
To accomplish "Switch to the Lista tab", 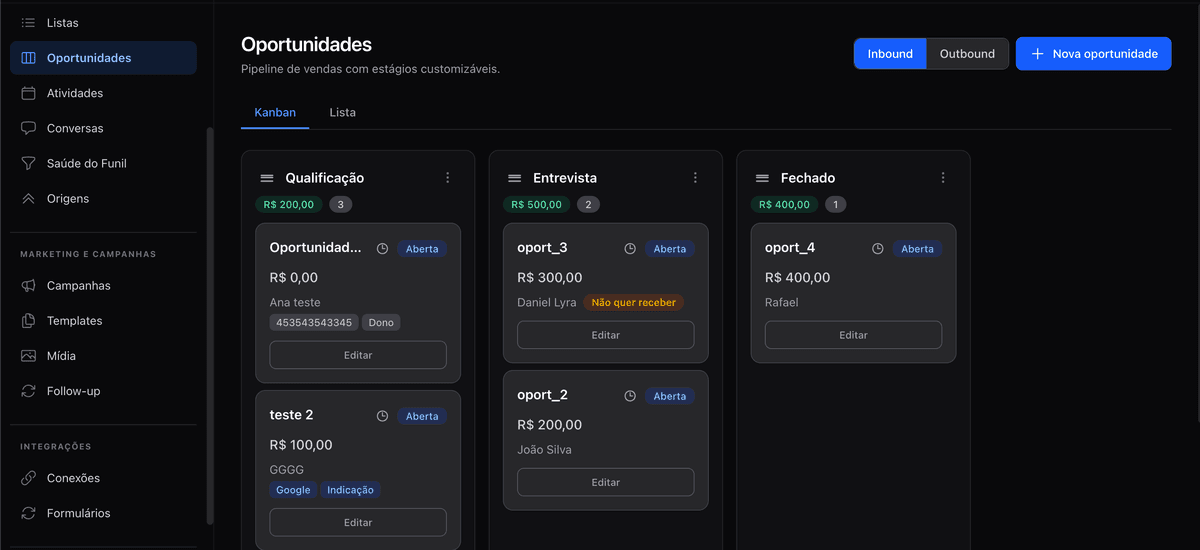I will pos(343,112).
